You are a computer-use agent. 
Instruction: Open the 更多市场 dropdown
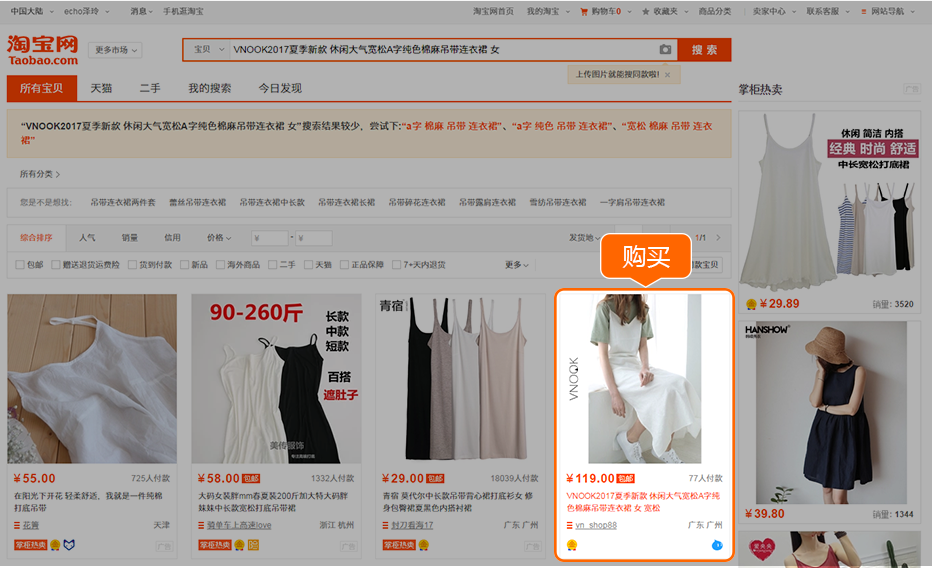pyautogui.click(x=116, y=50)
